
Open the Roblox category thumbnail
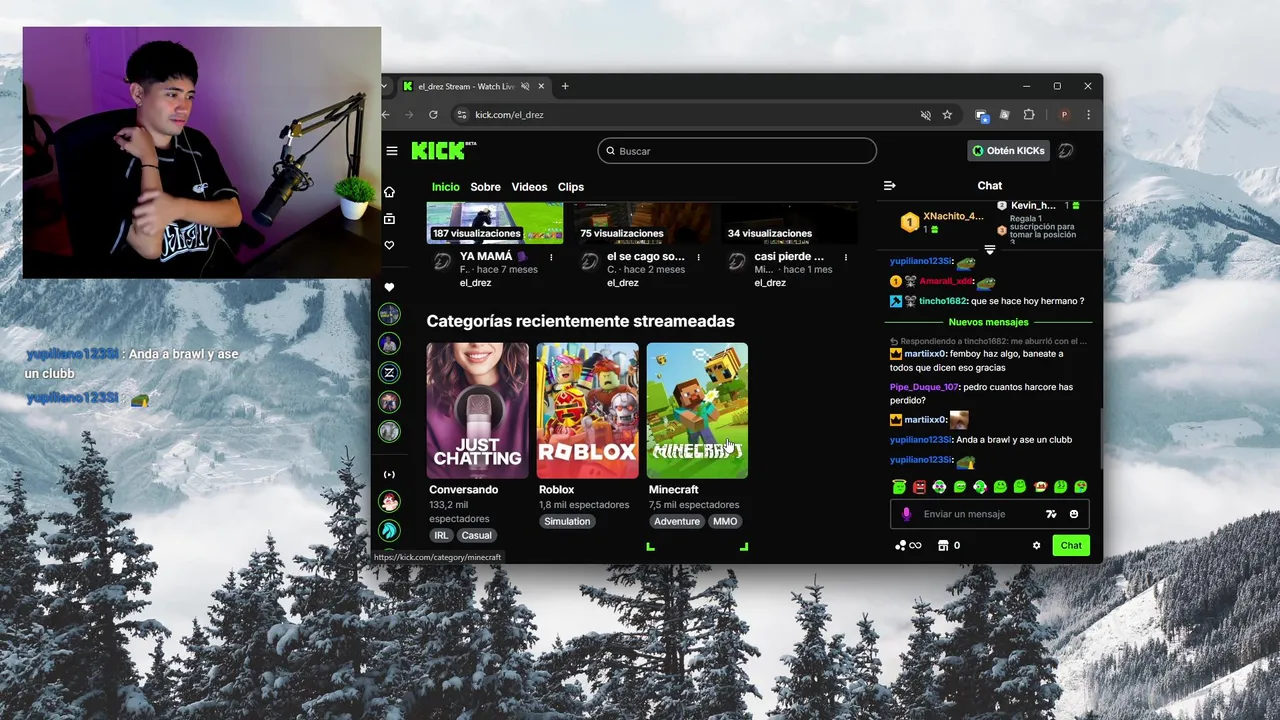pyautogui.click(x=587, y=411)
